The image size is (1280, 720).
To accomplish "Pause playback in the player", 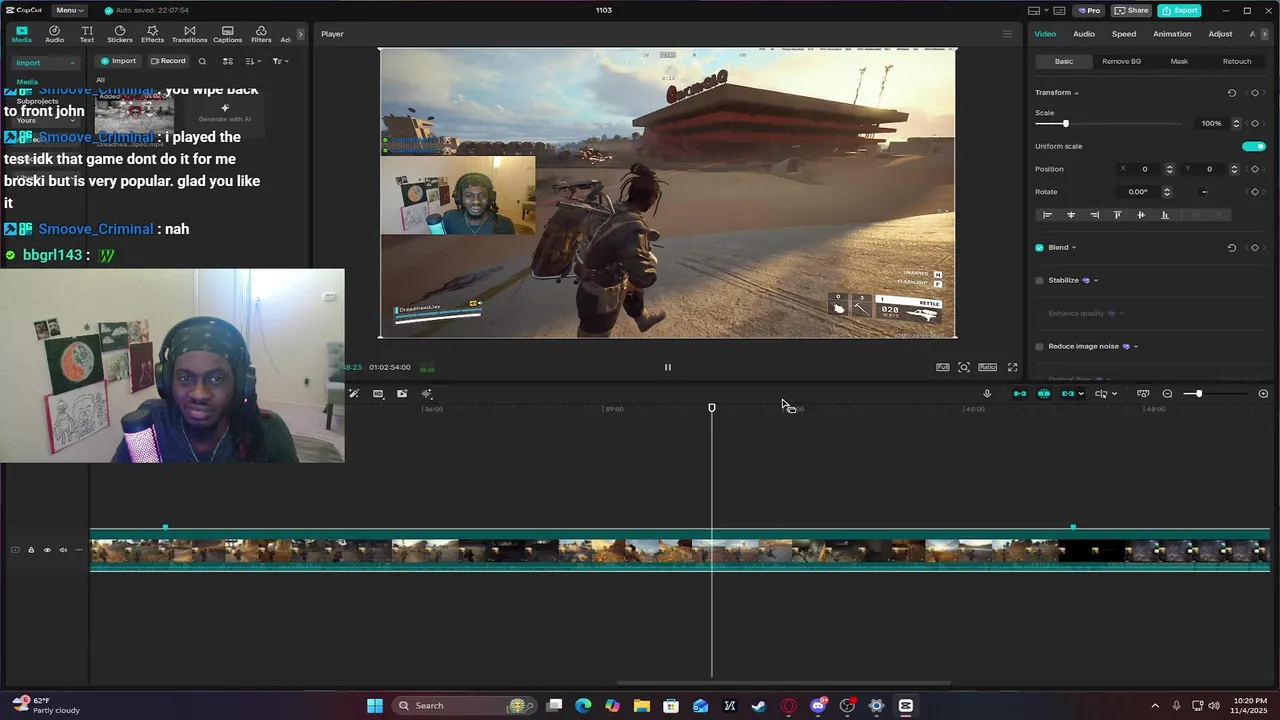I will 668,367.
